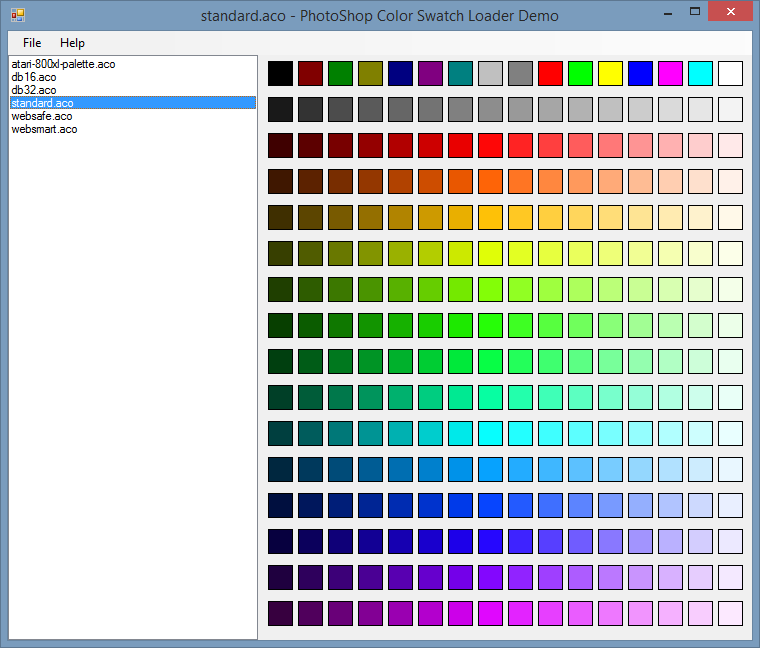The height and width of the screenshot is (648, 760).
Task: Pick the pure blue swatch in top row
Action: click(x=640, y=73)
